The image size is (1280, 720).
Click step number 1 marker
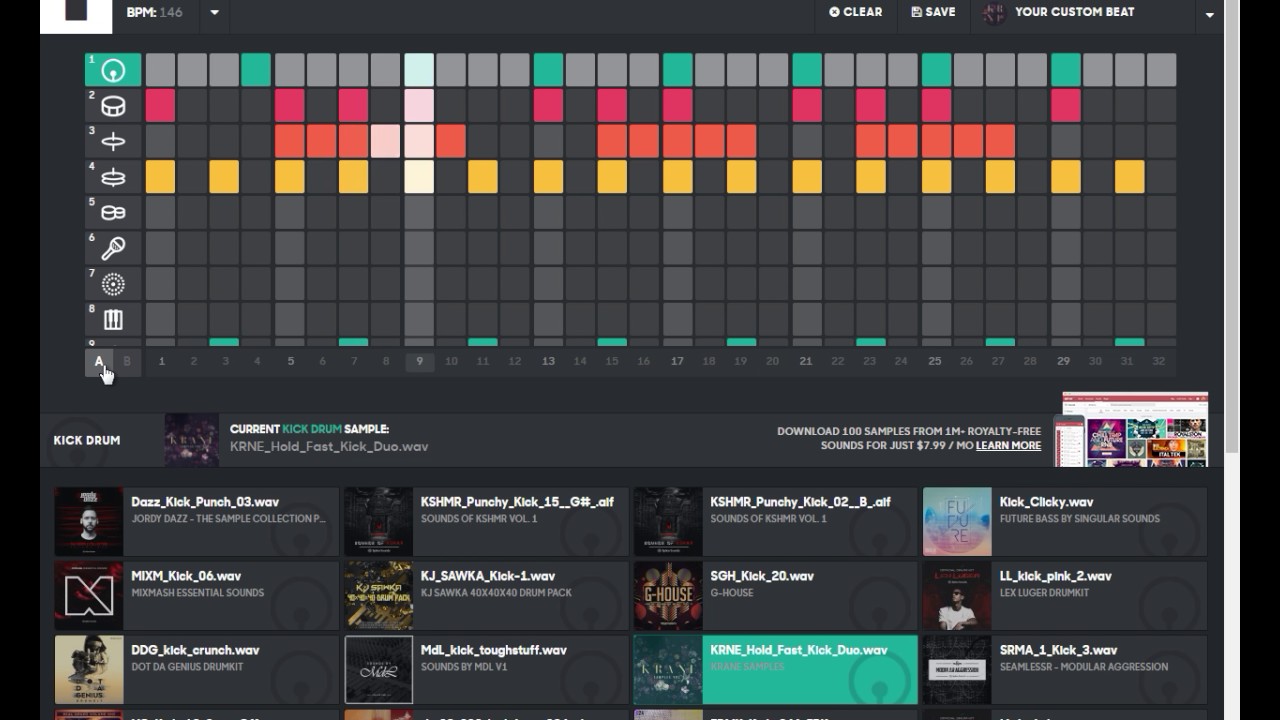click(x=162, y=361)
